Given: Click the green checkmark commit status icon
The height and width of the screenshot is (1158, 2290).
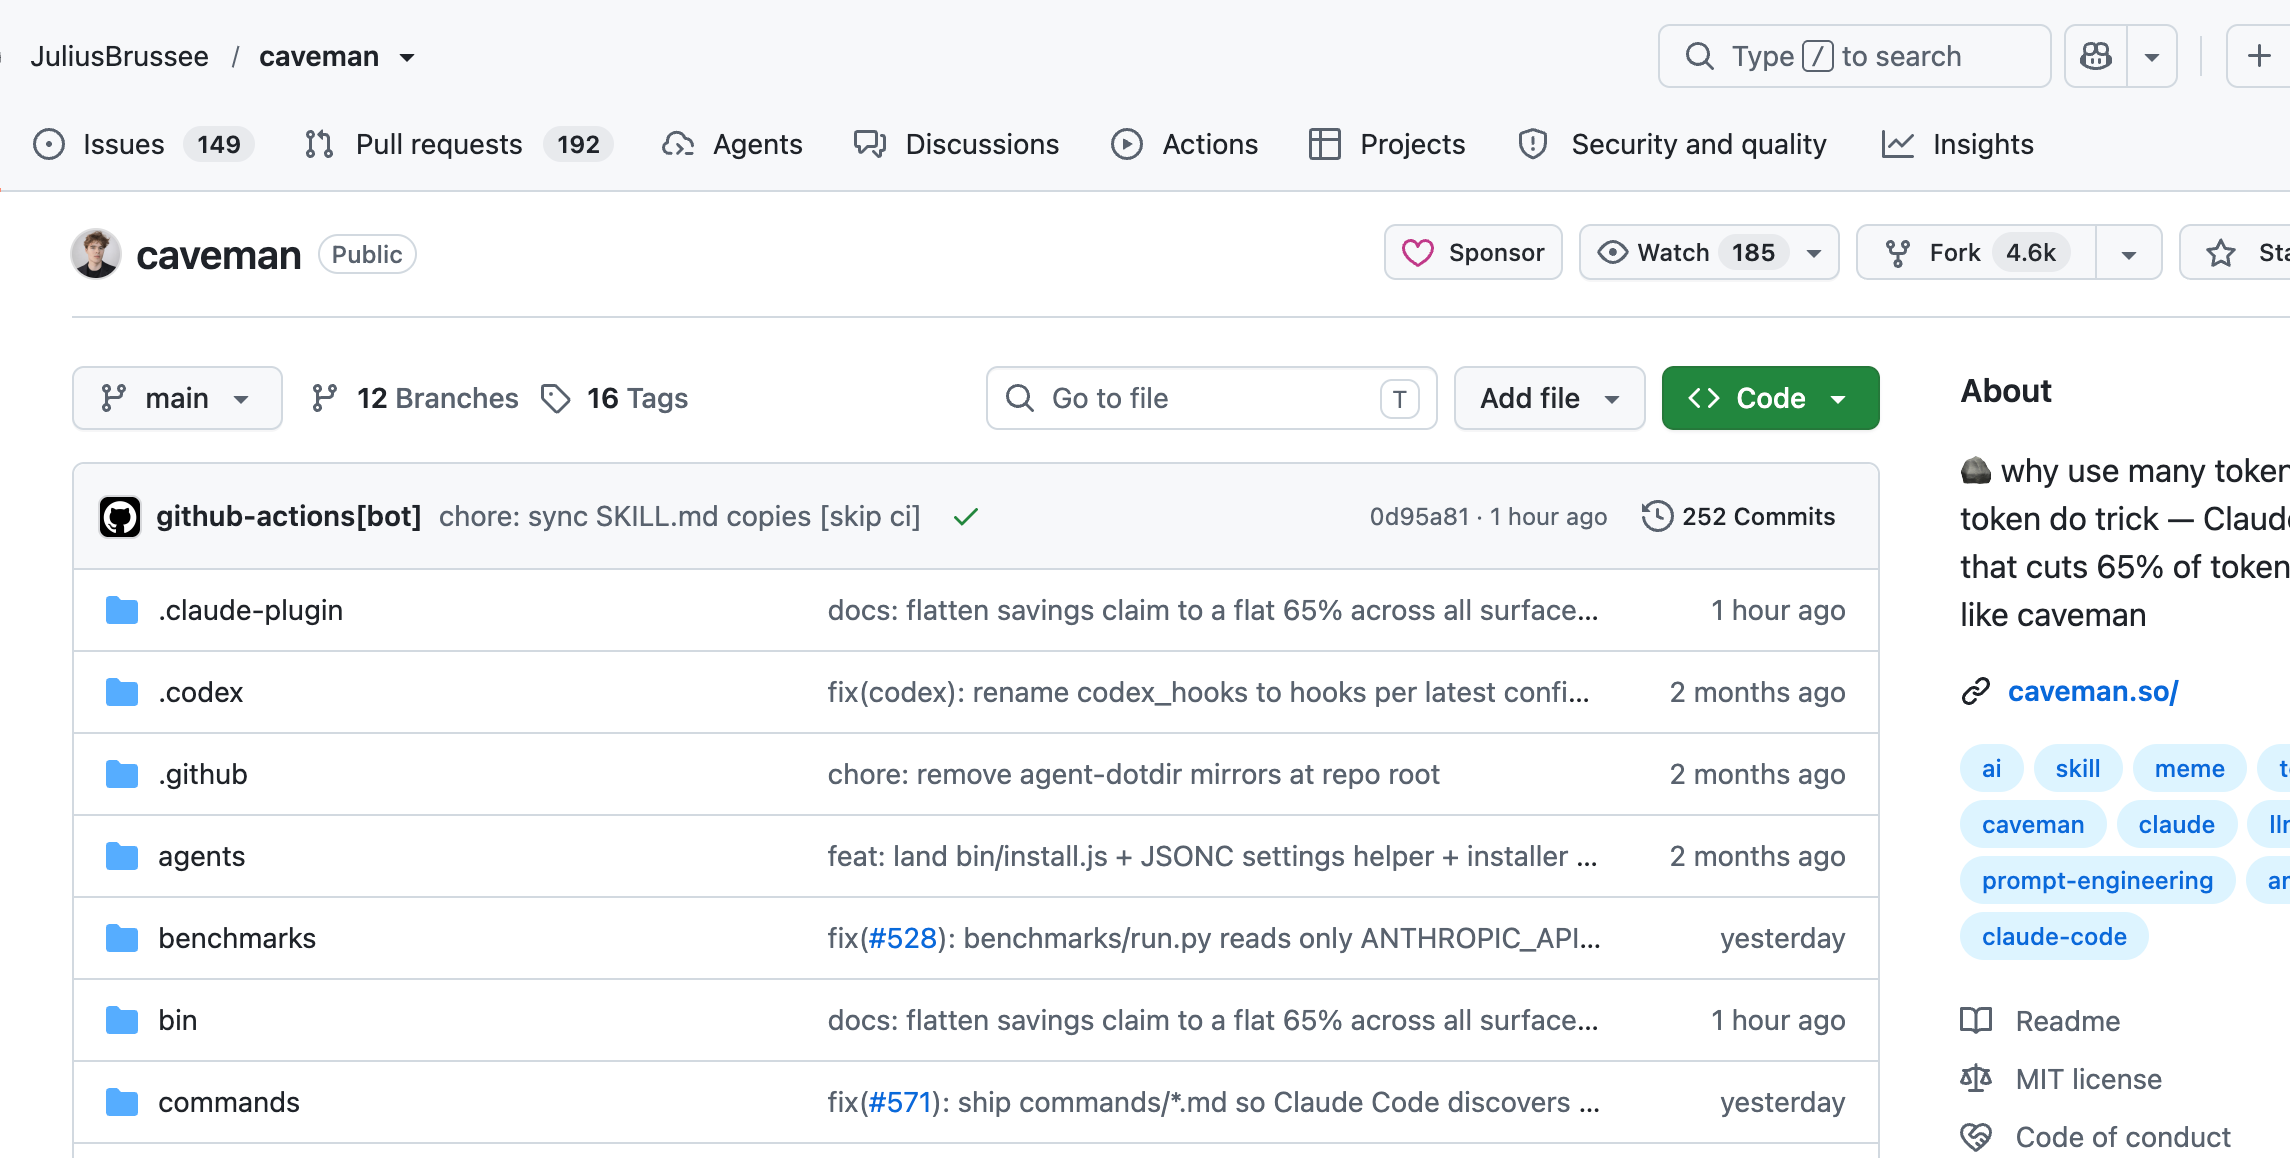Looking at the screenshot, I should coord(965,516).
